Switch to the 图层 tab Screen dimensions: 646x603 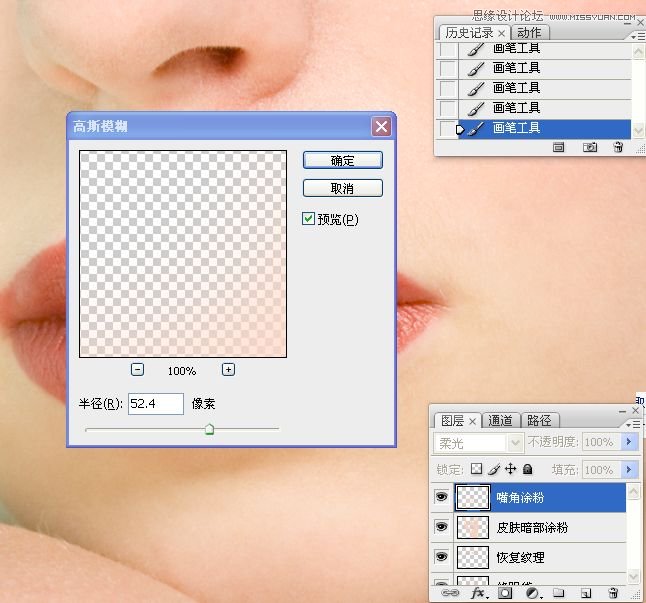pyautogui.click(x=452, y=421)
